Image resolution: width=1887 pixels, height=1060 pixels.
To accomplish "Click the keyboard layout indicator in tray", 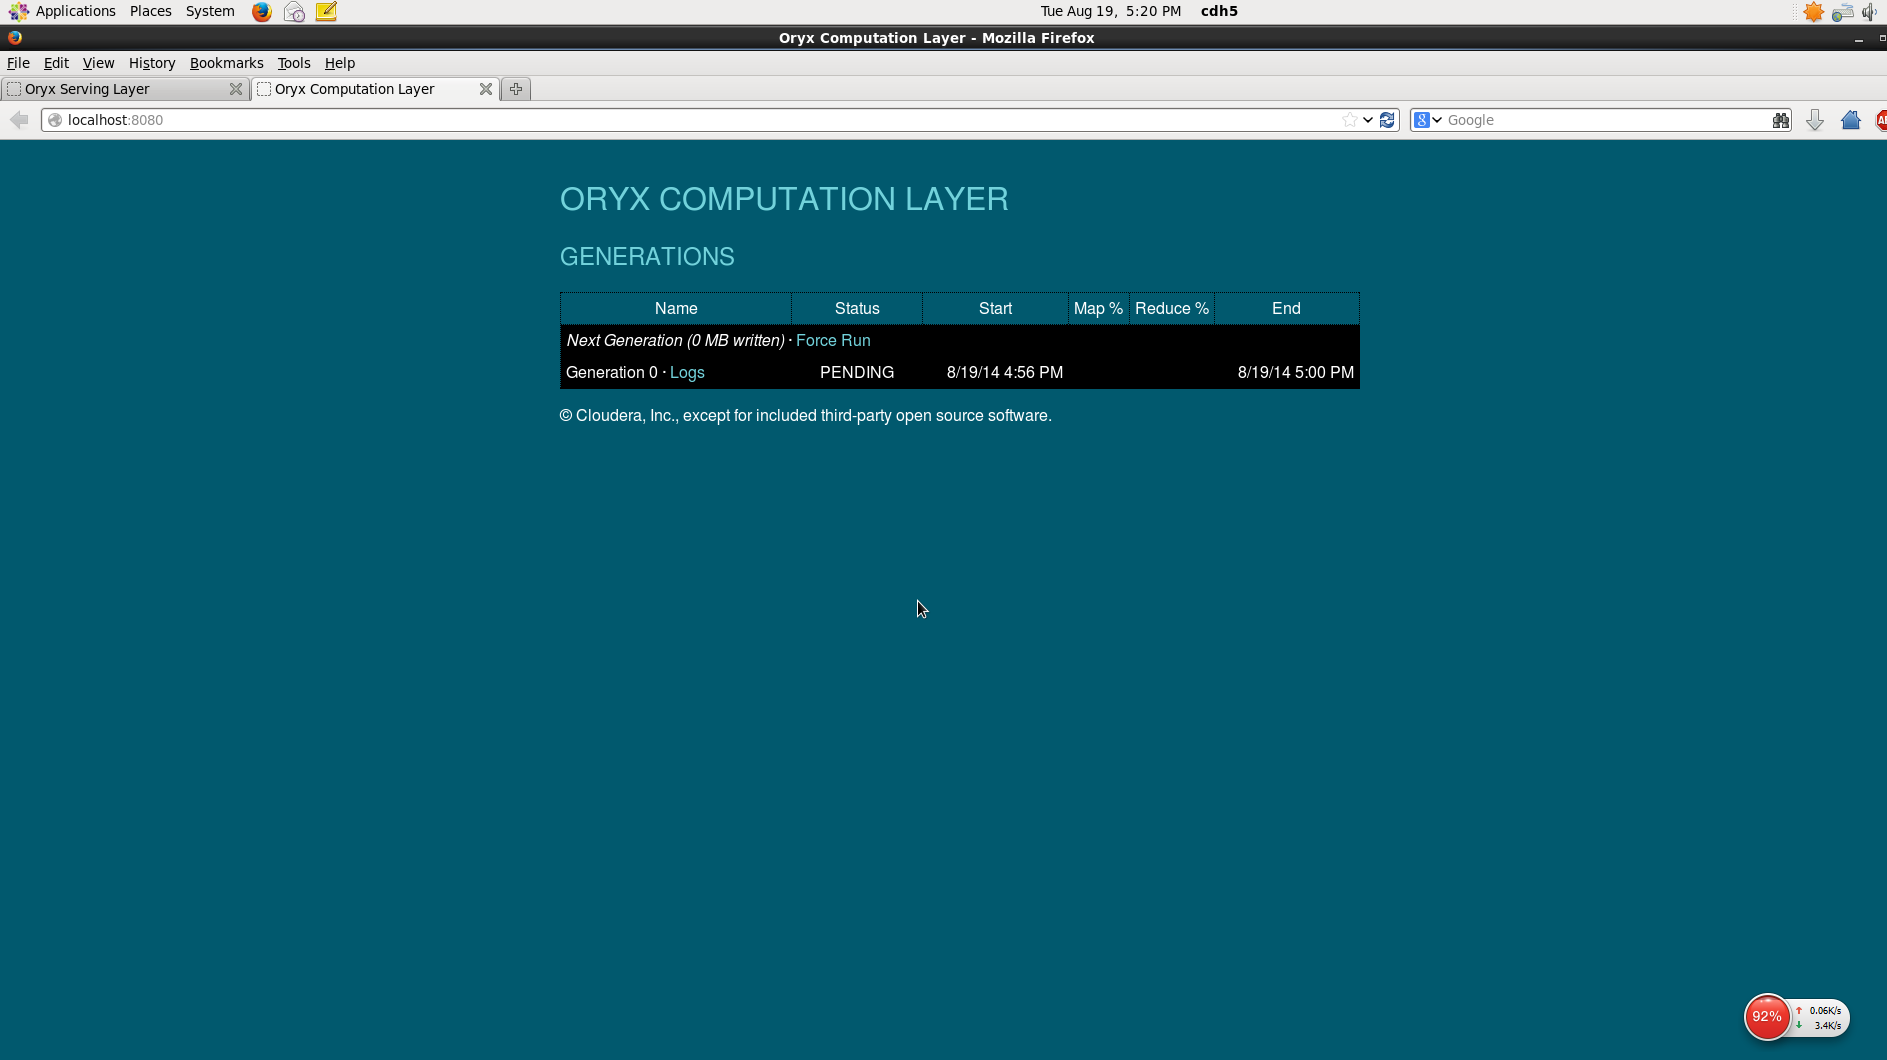I will coord(1843,12).
